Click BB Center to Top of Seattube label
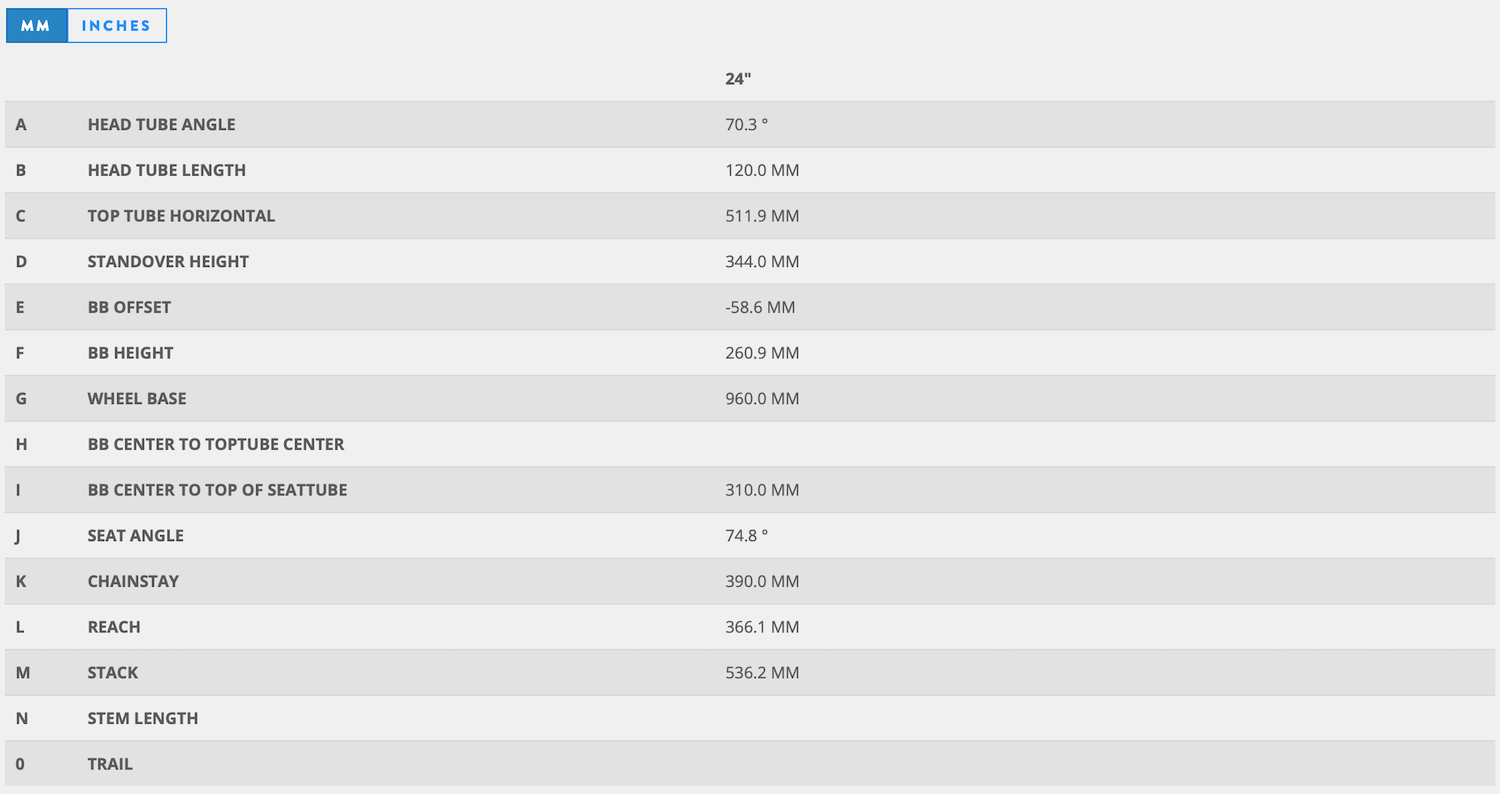Screen dimensions: 1500x794 217,490
